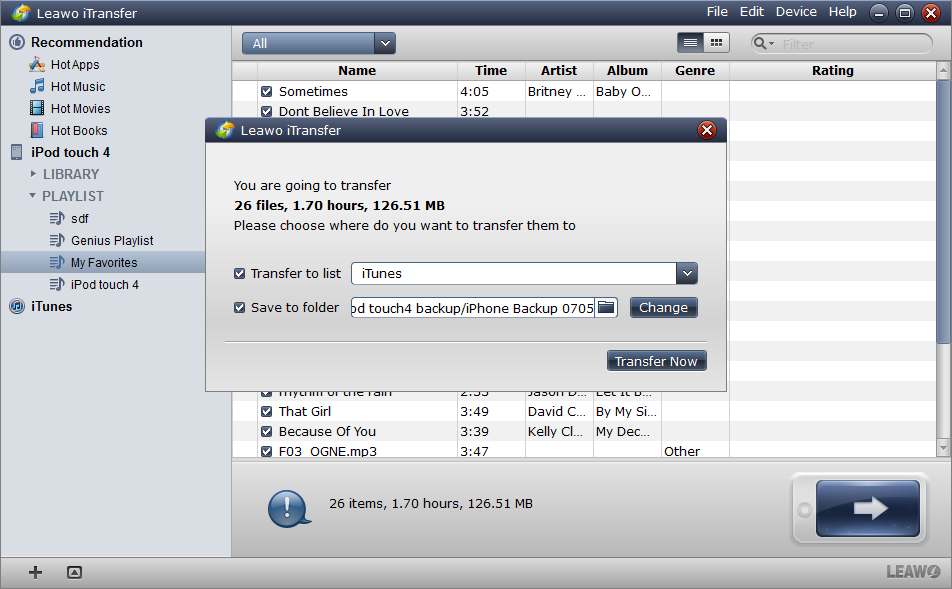
Task: Click the Transfer Now button
Action: pyautogui.click(x=656, y=361)
